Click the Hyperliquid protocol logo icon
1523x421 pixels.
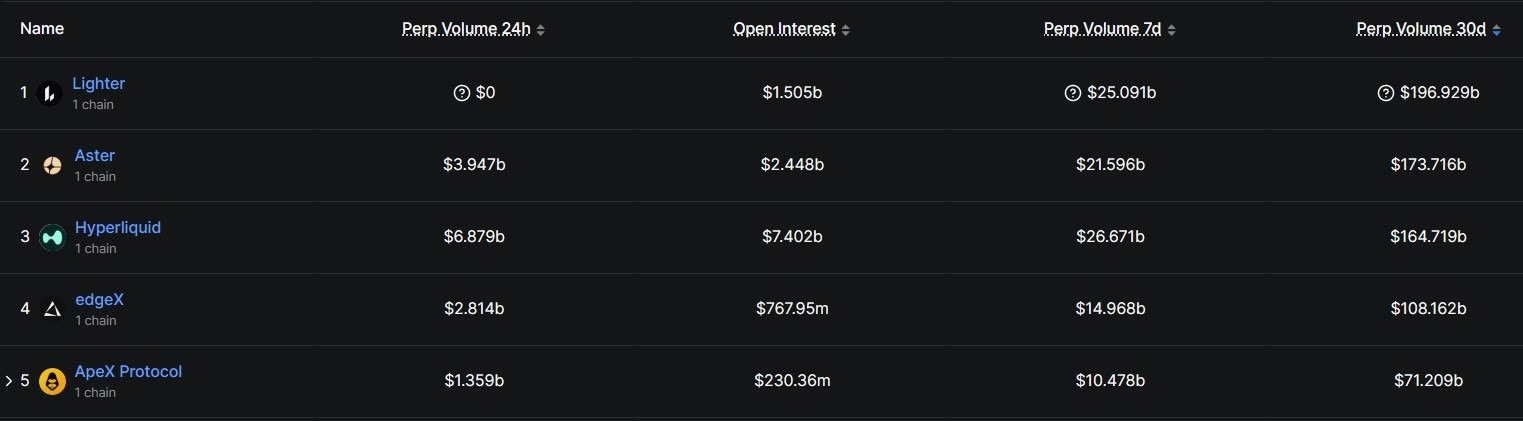pos(52,237)
